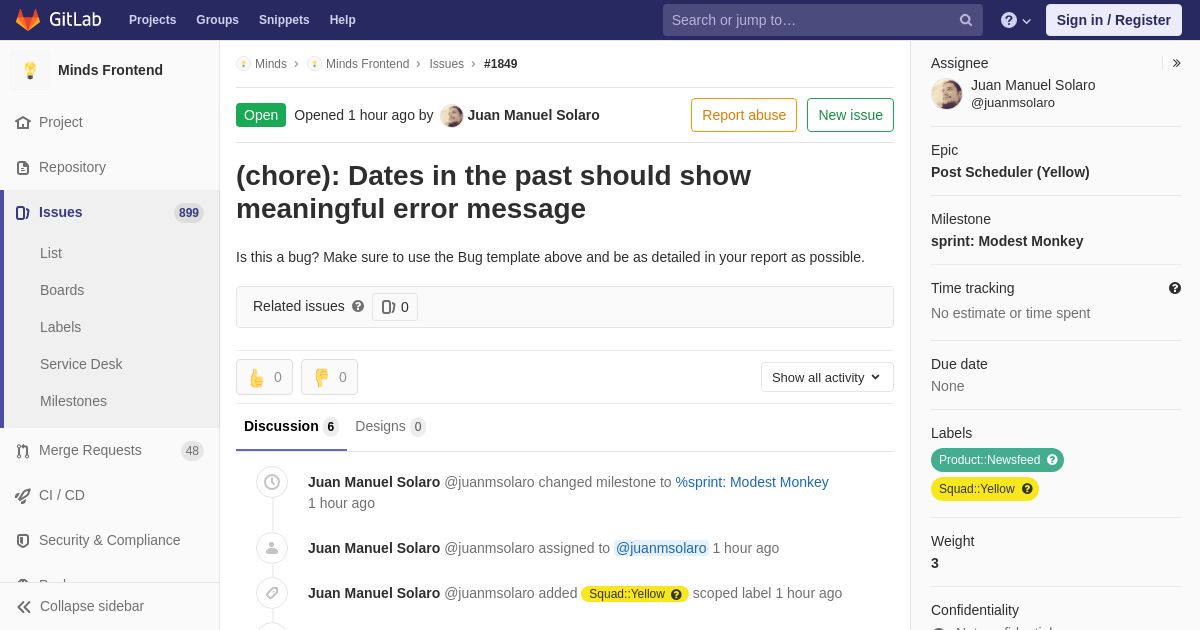Click the label tag icon in activity
1200x630 pixels.
click(x=272, y=593)
